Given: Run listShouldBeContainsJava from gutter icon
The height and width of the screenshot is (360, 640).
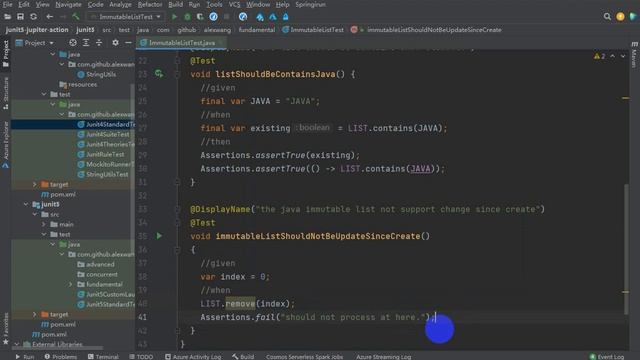Looking at the screenshot, I should (159, 74).
